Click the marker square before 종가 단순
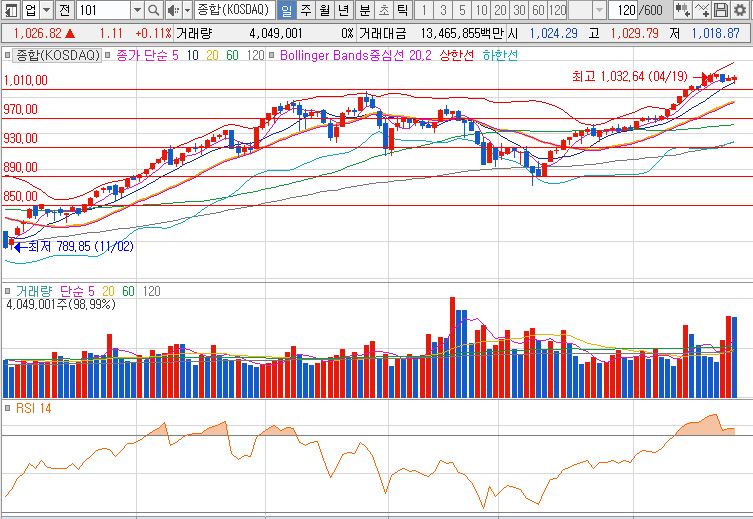 pos(108,55)
